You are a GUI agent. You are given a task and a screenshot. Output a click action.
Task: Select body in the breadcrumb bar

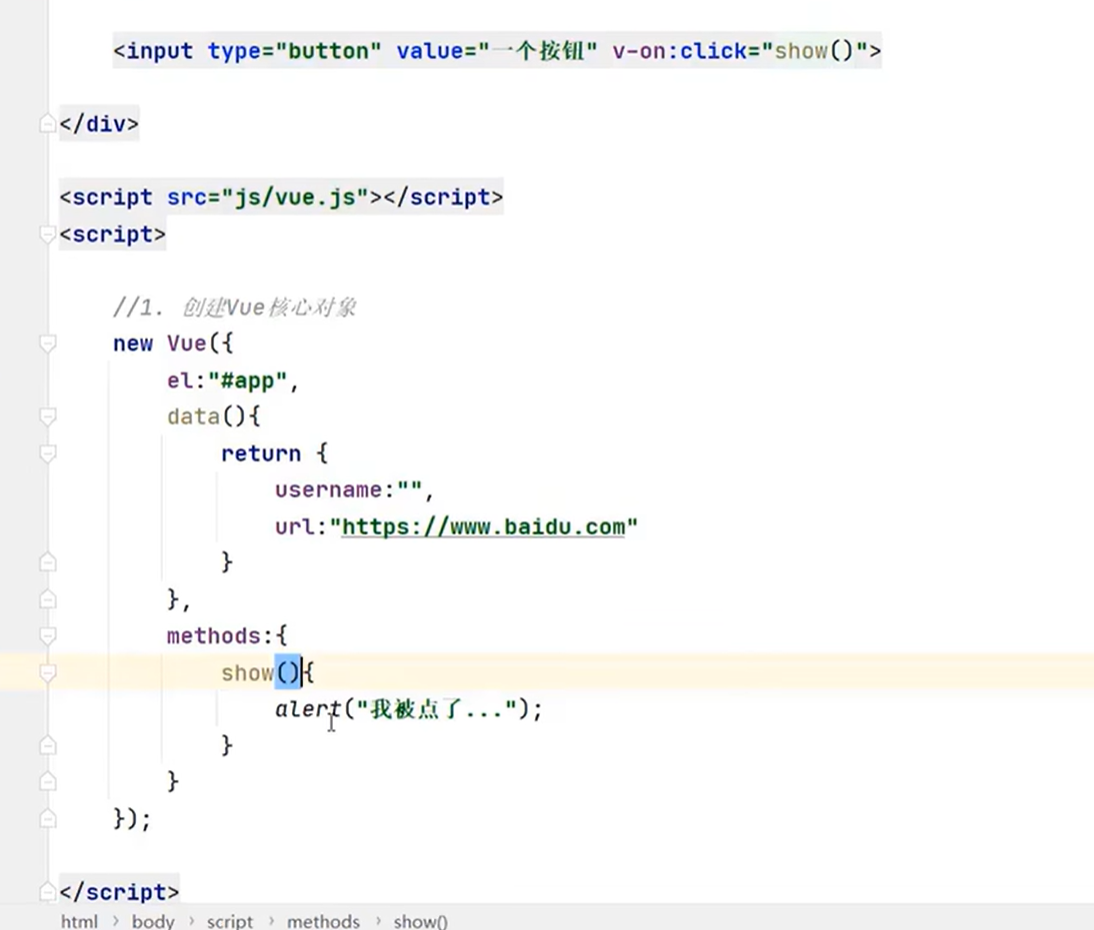point(153,921)
